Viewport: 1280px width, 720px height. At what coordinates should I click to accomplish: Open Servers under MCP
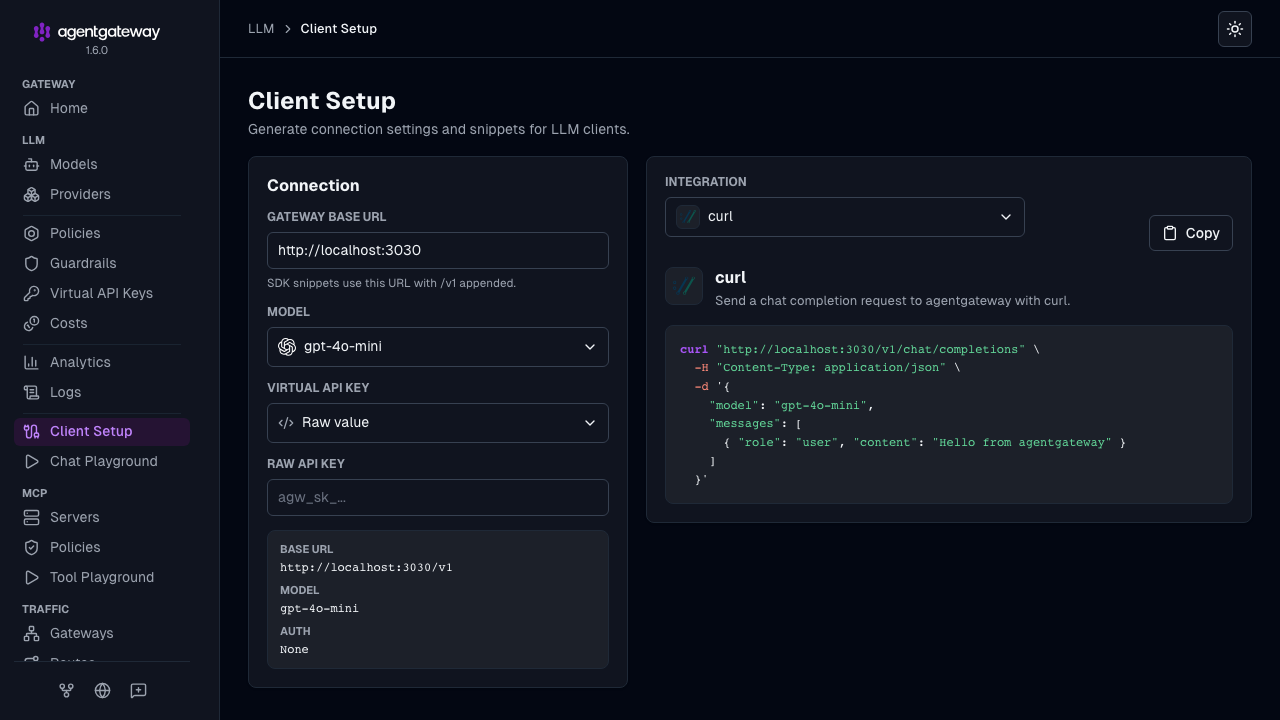click(x=102, y=517)
